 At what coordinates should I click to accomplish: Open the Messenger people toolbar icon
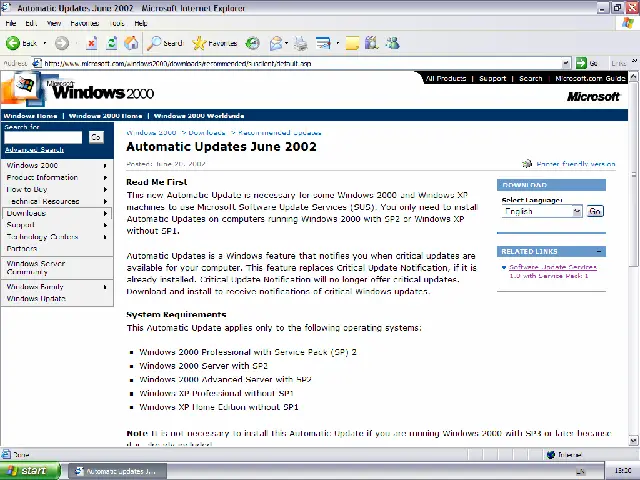click(393, 43)
